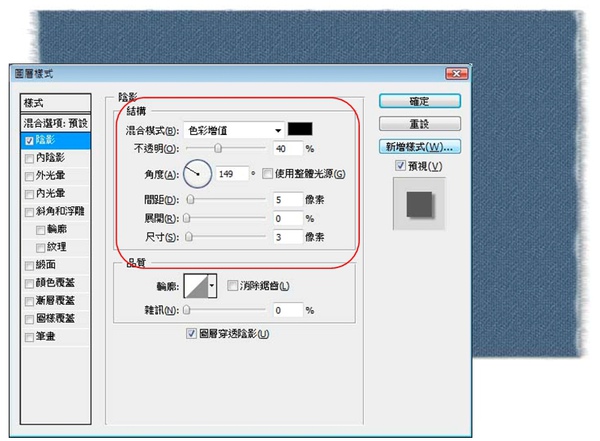Enable the 緞面 checkbox

[x=29, y=266]
